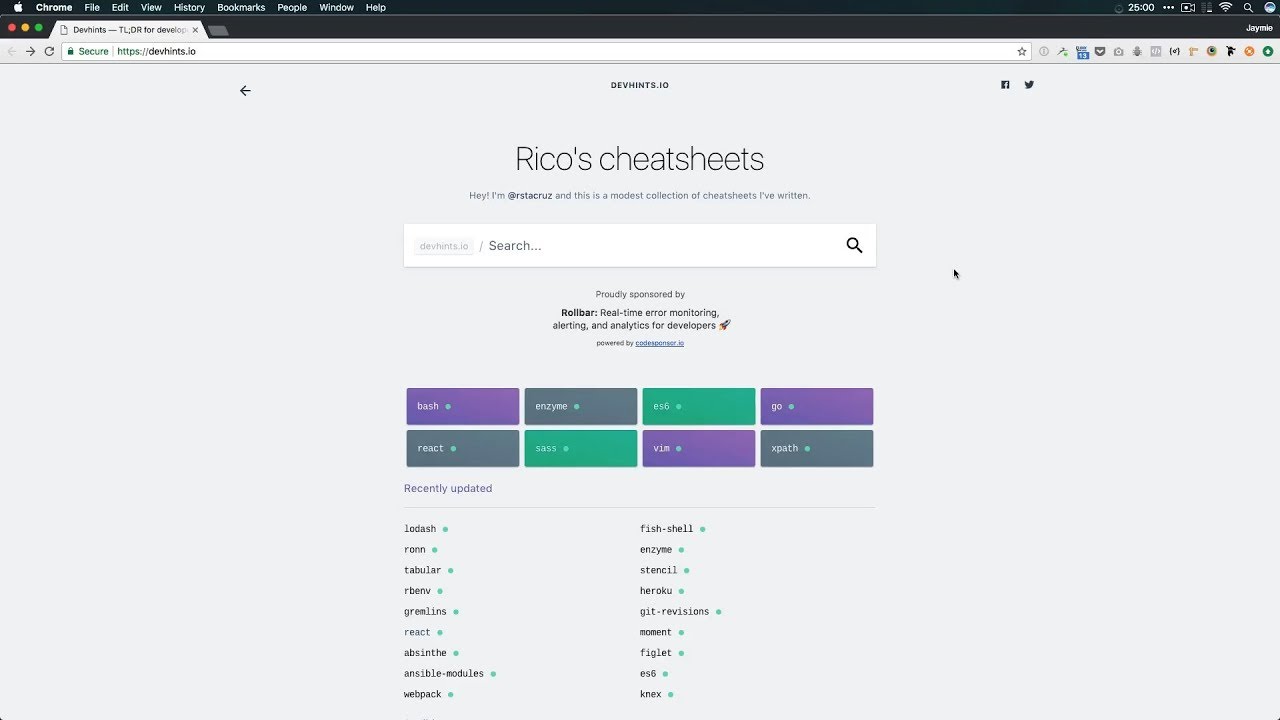The width and height of the screenshot is (1280, 720).
Task: Open the tabular cheatsheet link
Action: pyautogui.click(x=423, y=570)
